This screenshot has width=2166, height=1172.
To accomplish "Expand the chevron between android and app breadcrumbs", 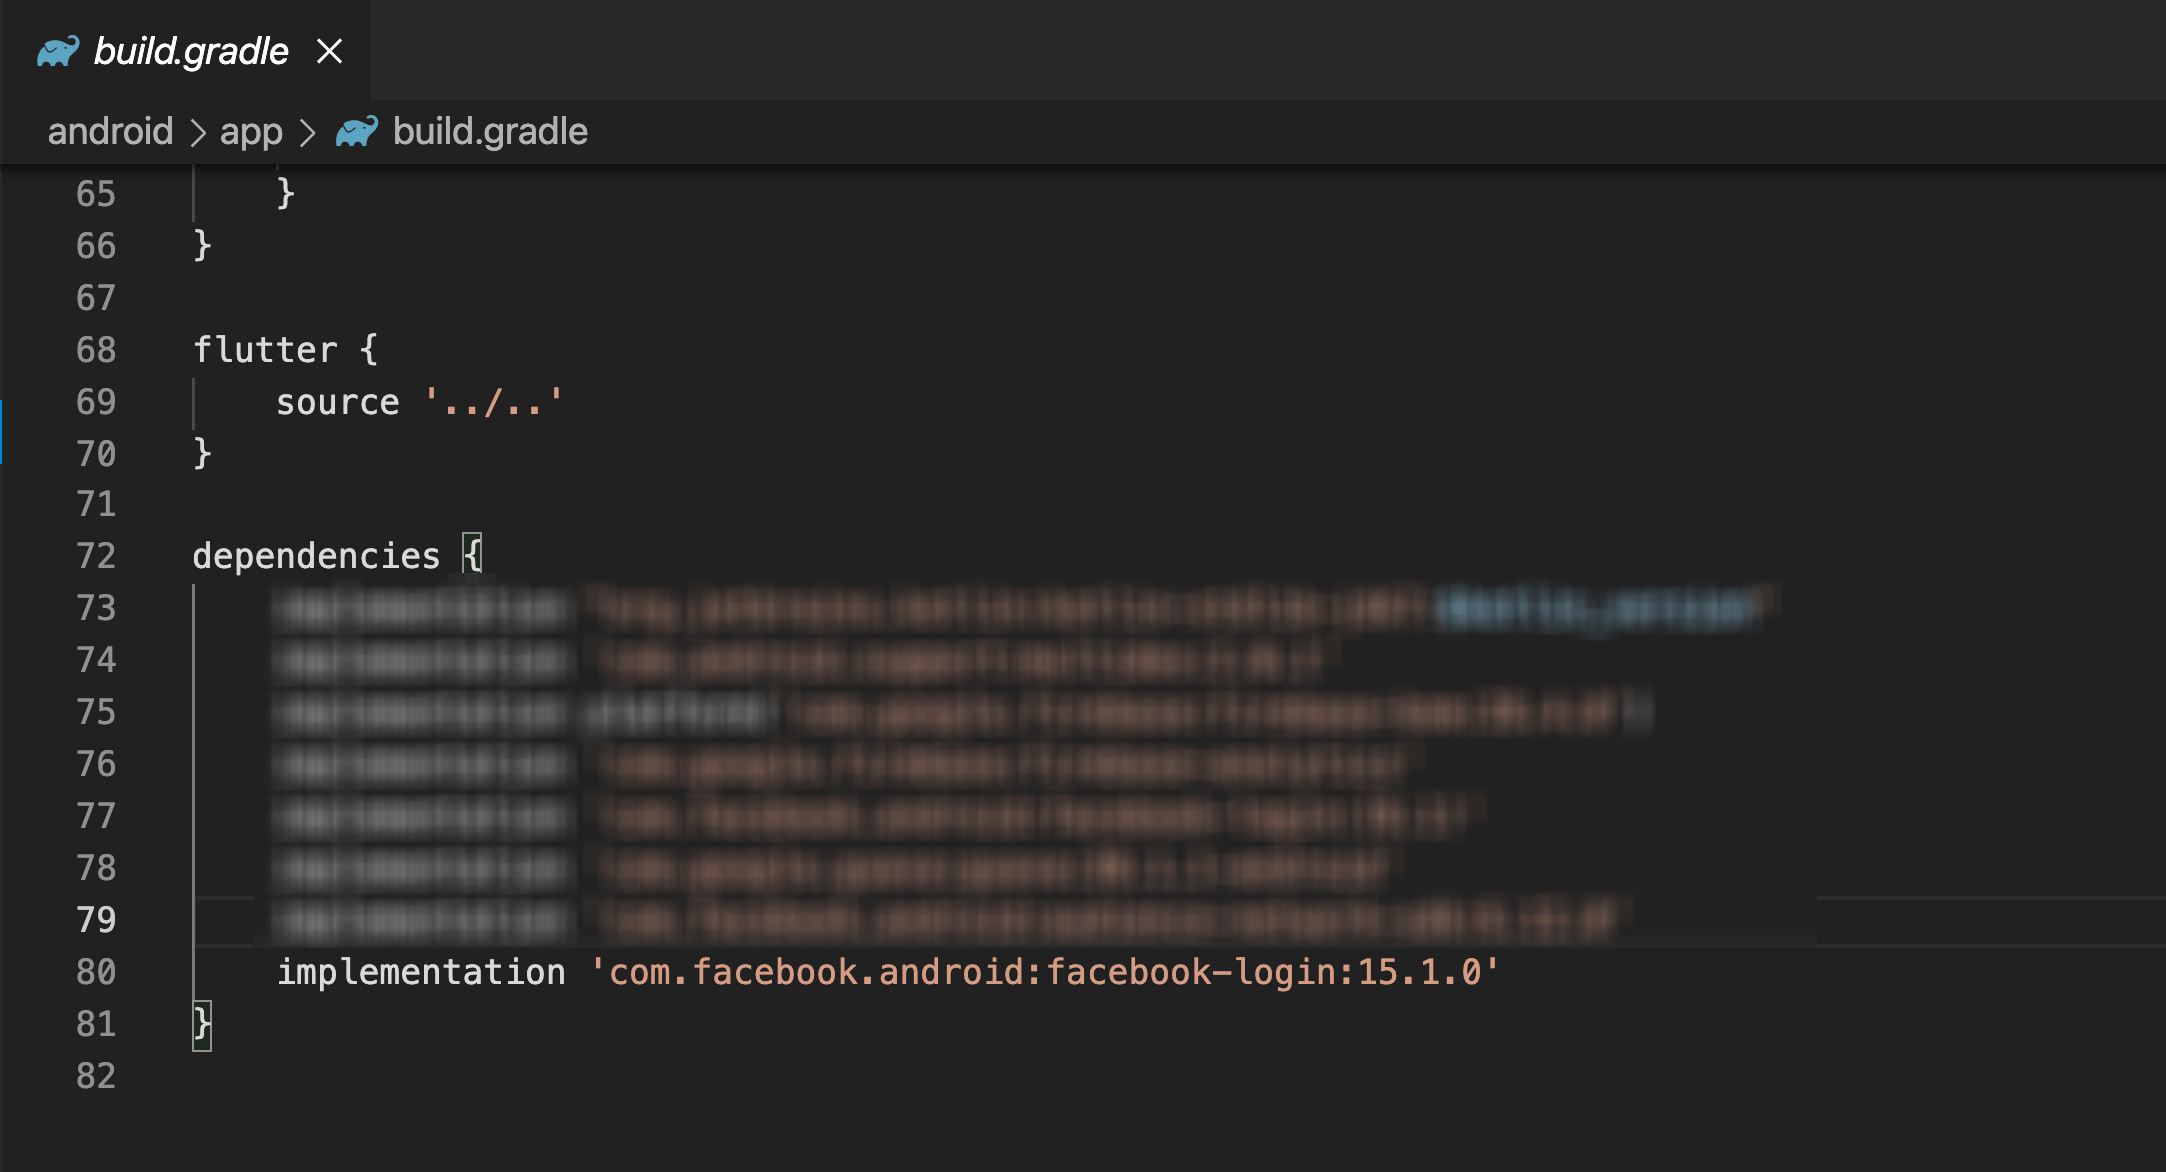I will [x=200, y=133].
